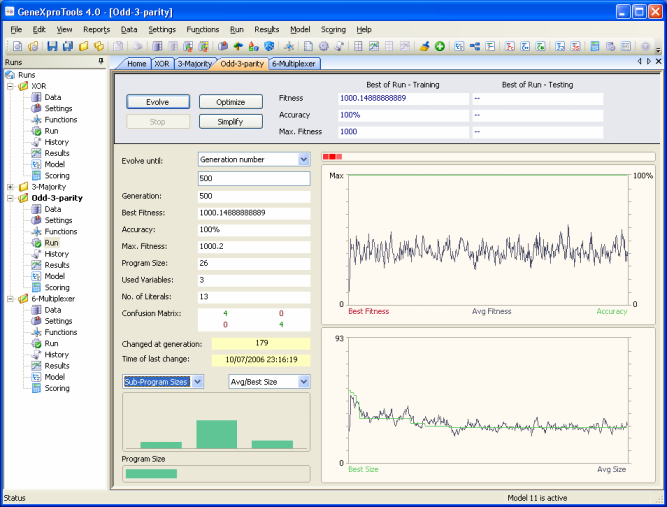667x507 pixels.
Task: Click the Best Fitness value 1000.14888888889
Action: 254,213
